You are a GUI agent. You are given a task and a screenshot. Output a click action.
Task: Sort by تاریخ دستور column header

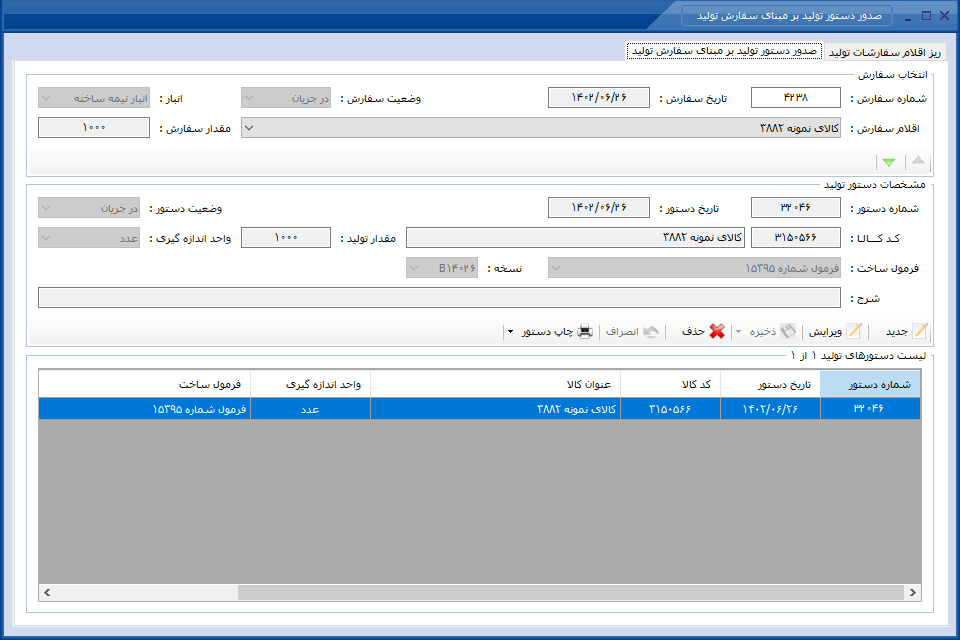[x=770, y=384]
